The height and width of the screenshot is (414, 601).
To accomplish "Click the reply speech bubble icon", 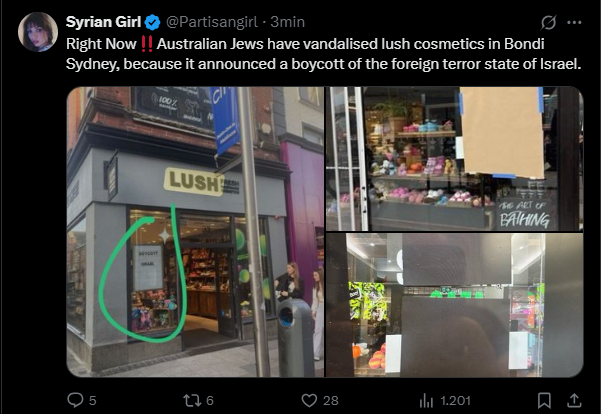I will 75,400.
